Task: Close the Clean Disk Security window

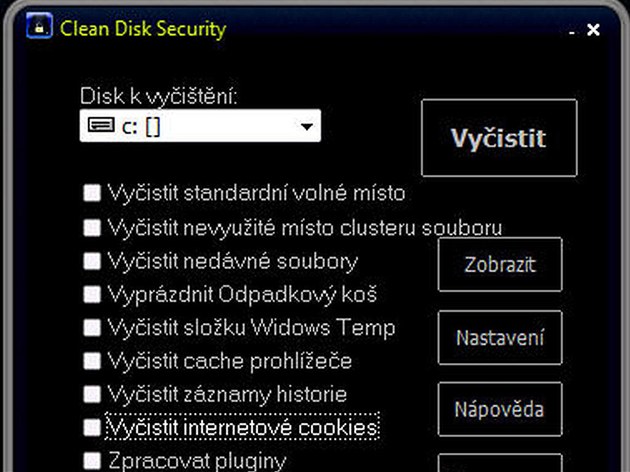Action: click(x=593, y=30)
